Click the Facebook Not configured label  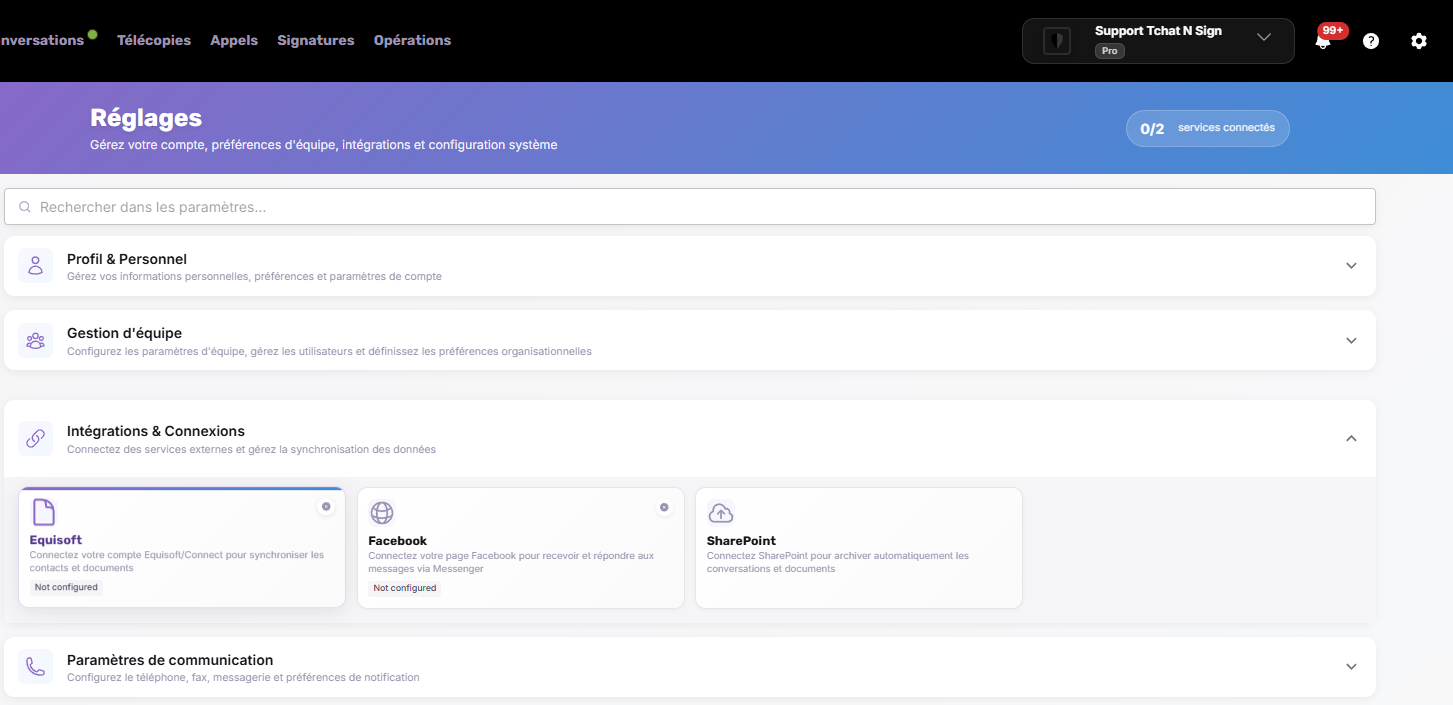pos(405,588)
